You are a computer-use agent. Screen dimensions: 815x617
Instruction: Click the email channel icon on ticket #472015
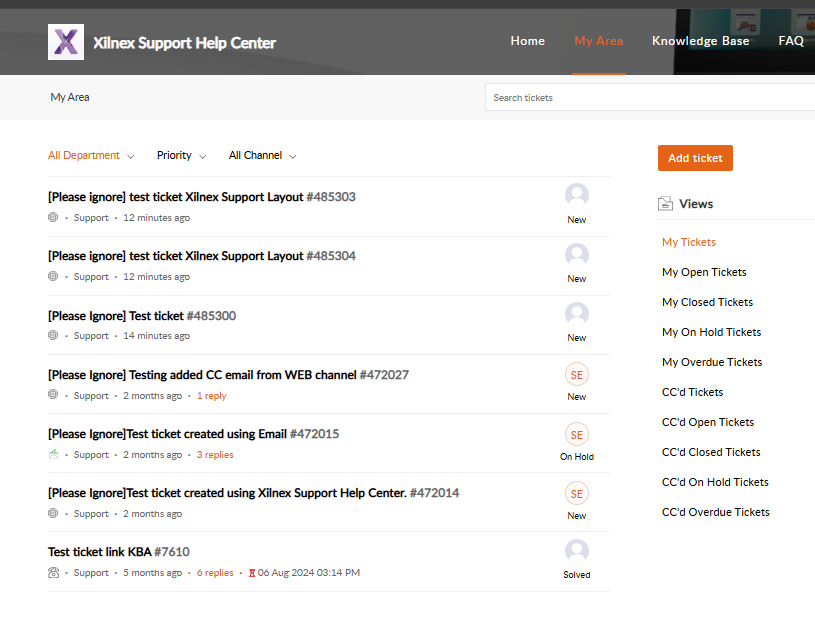coord(53,454)
